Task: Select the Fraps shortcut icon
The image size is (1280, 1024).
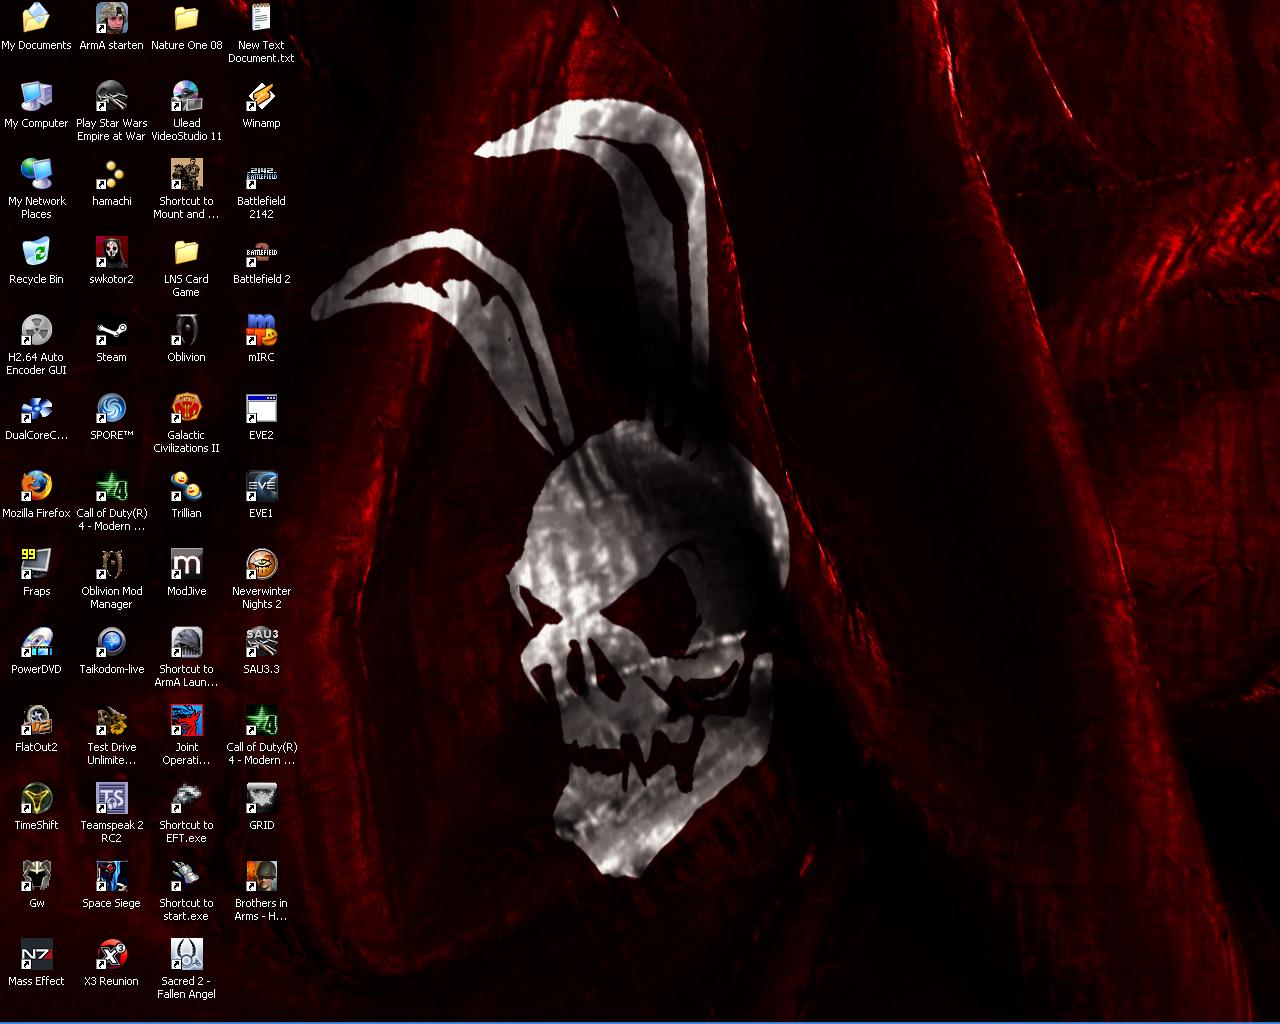Action: (36, 565)
